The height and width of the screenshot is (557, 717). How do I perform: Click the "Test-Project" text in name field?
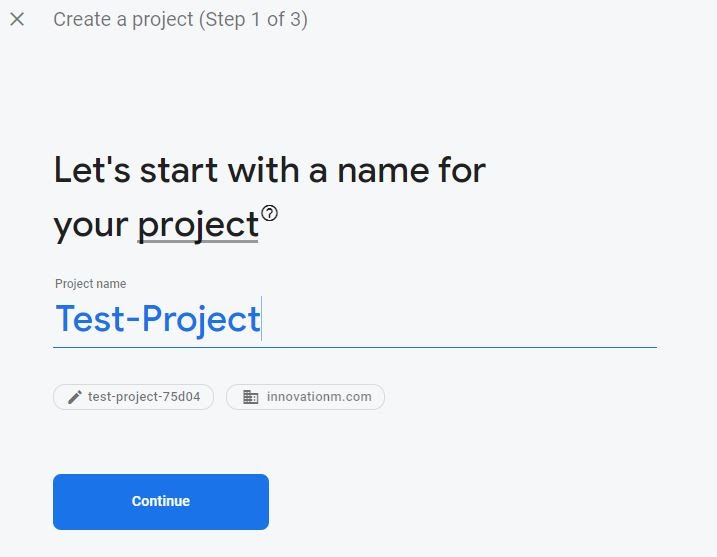(x=157, y=319)
